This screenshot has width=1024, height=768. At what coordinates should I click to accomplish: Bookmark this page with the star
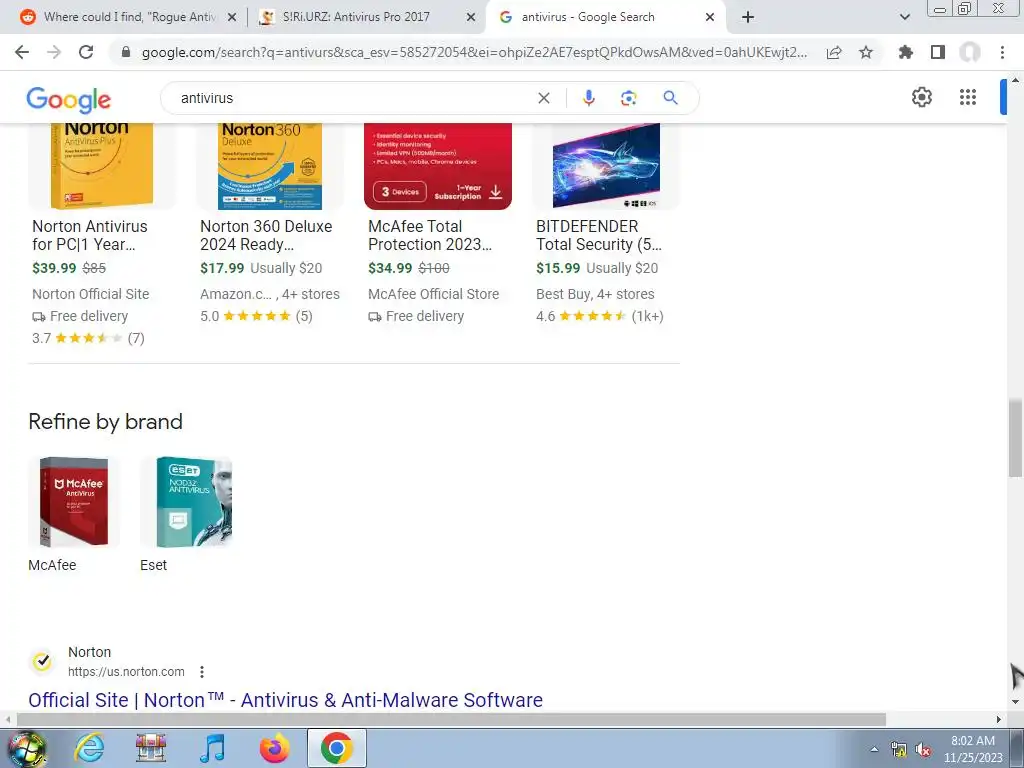coord(866,52)
